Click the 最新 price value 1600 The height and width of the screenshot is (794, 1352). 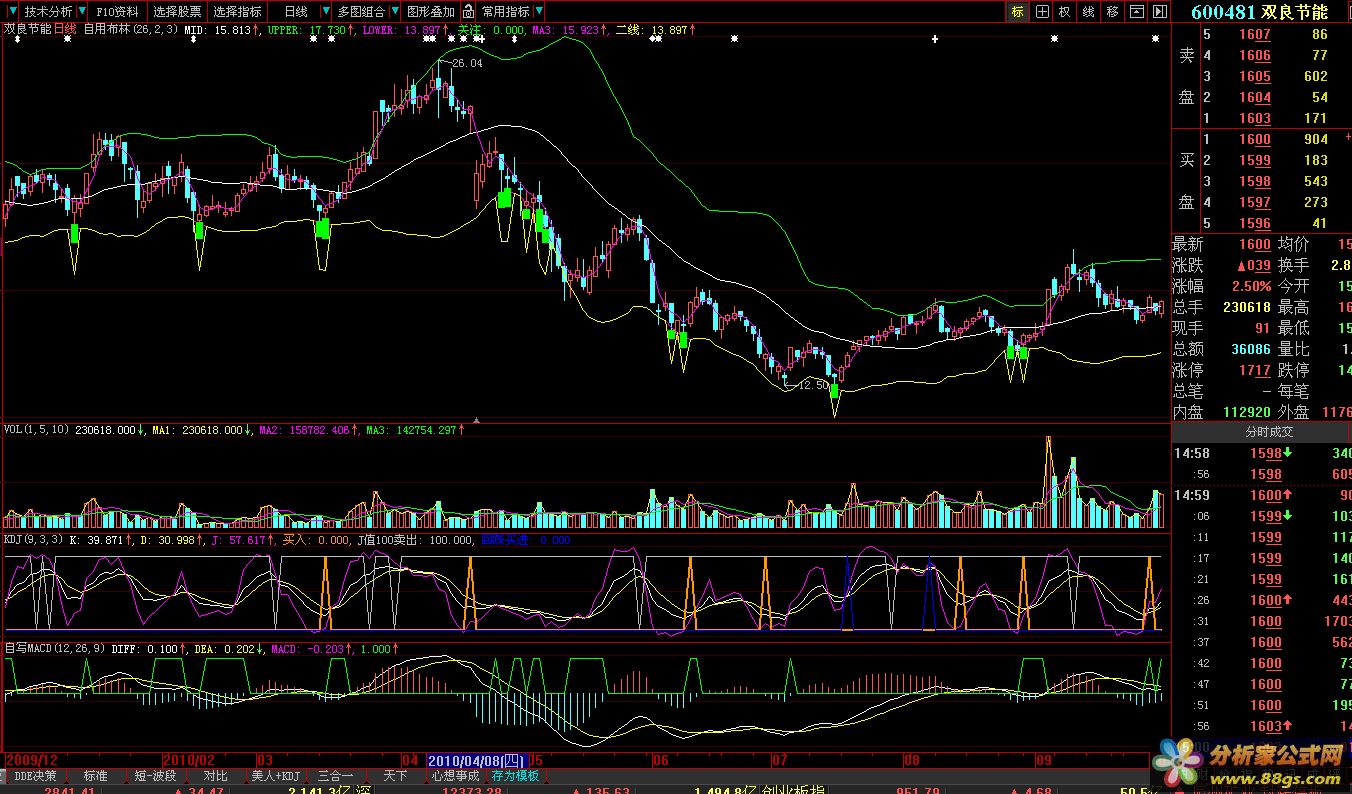pyautogui.click(x=1255, y=245)
